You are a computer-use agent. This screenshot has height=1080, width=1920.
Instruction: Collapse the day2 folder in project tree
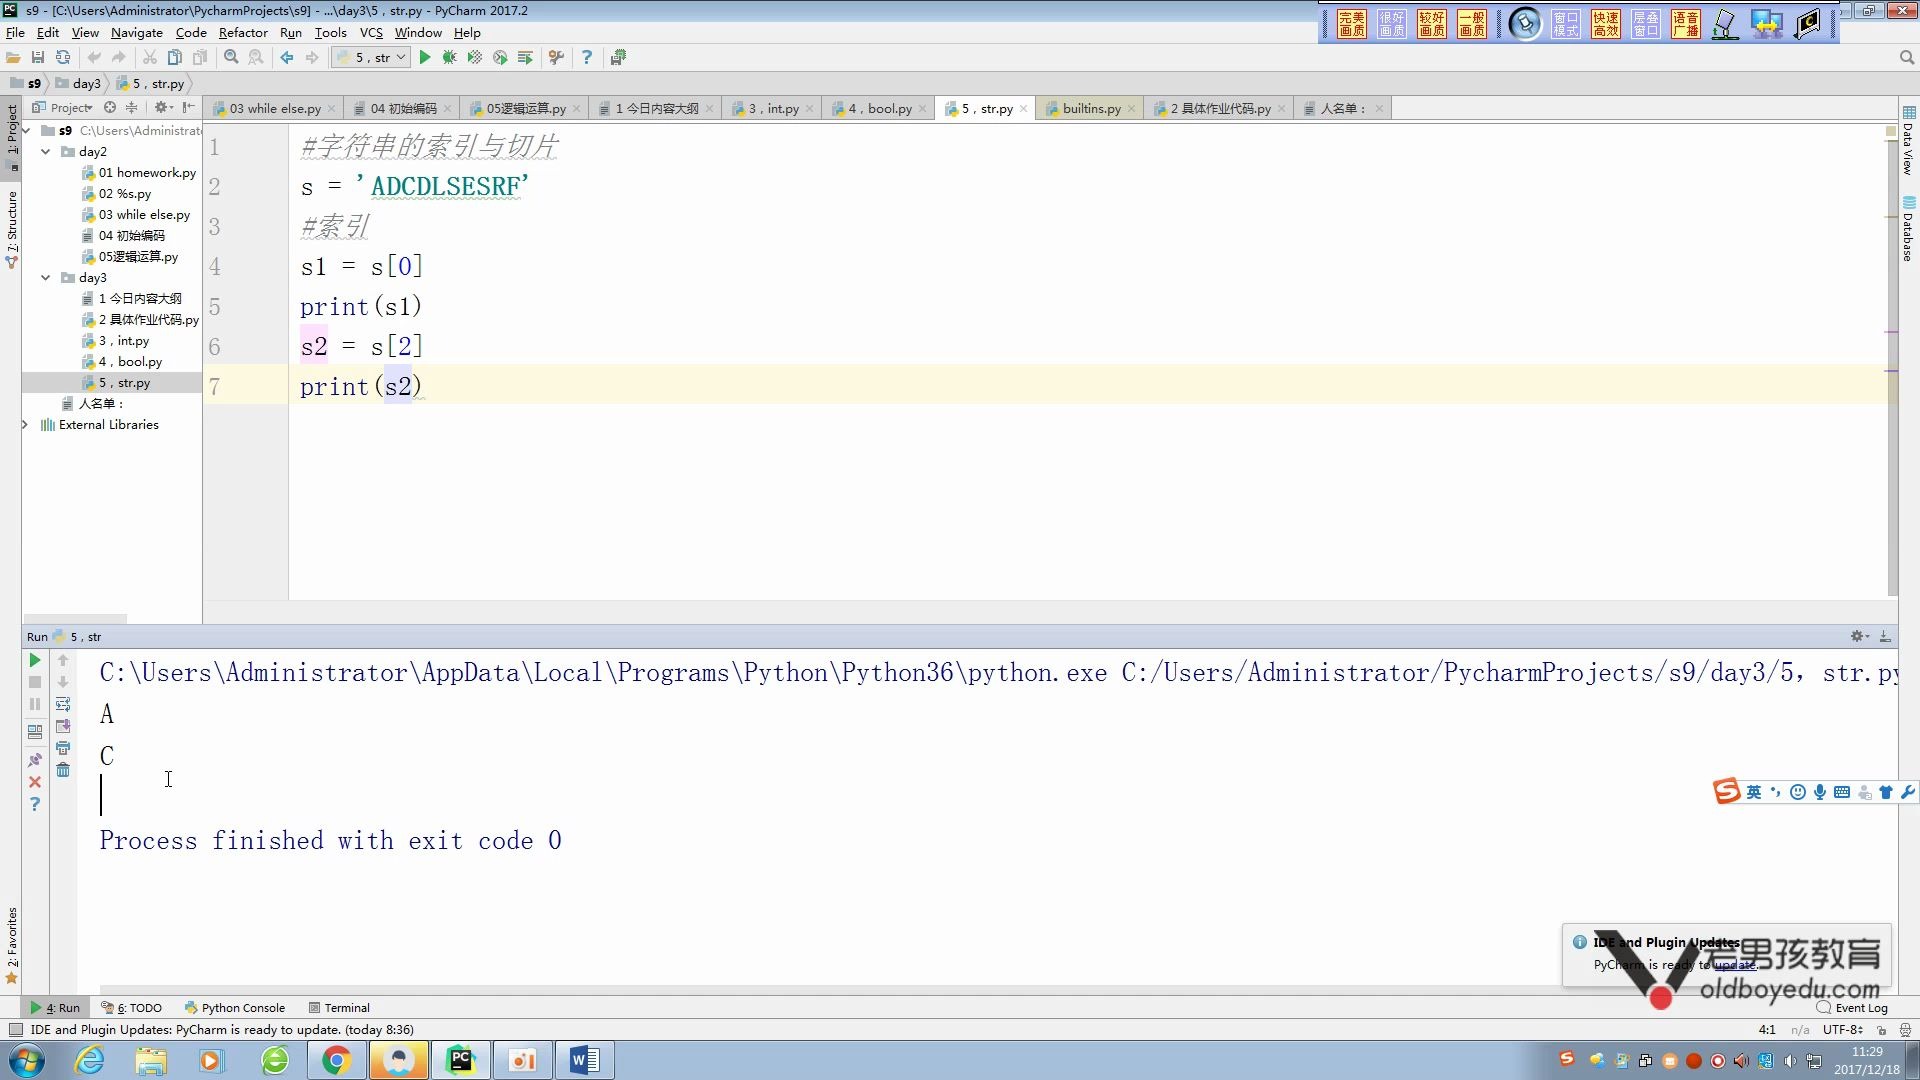point(46,152)
